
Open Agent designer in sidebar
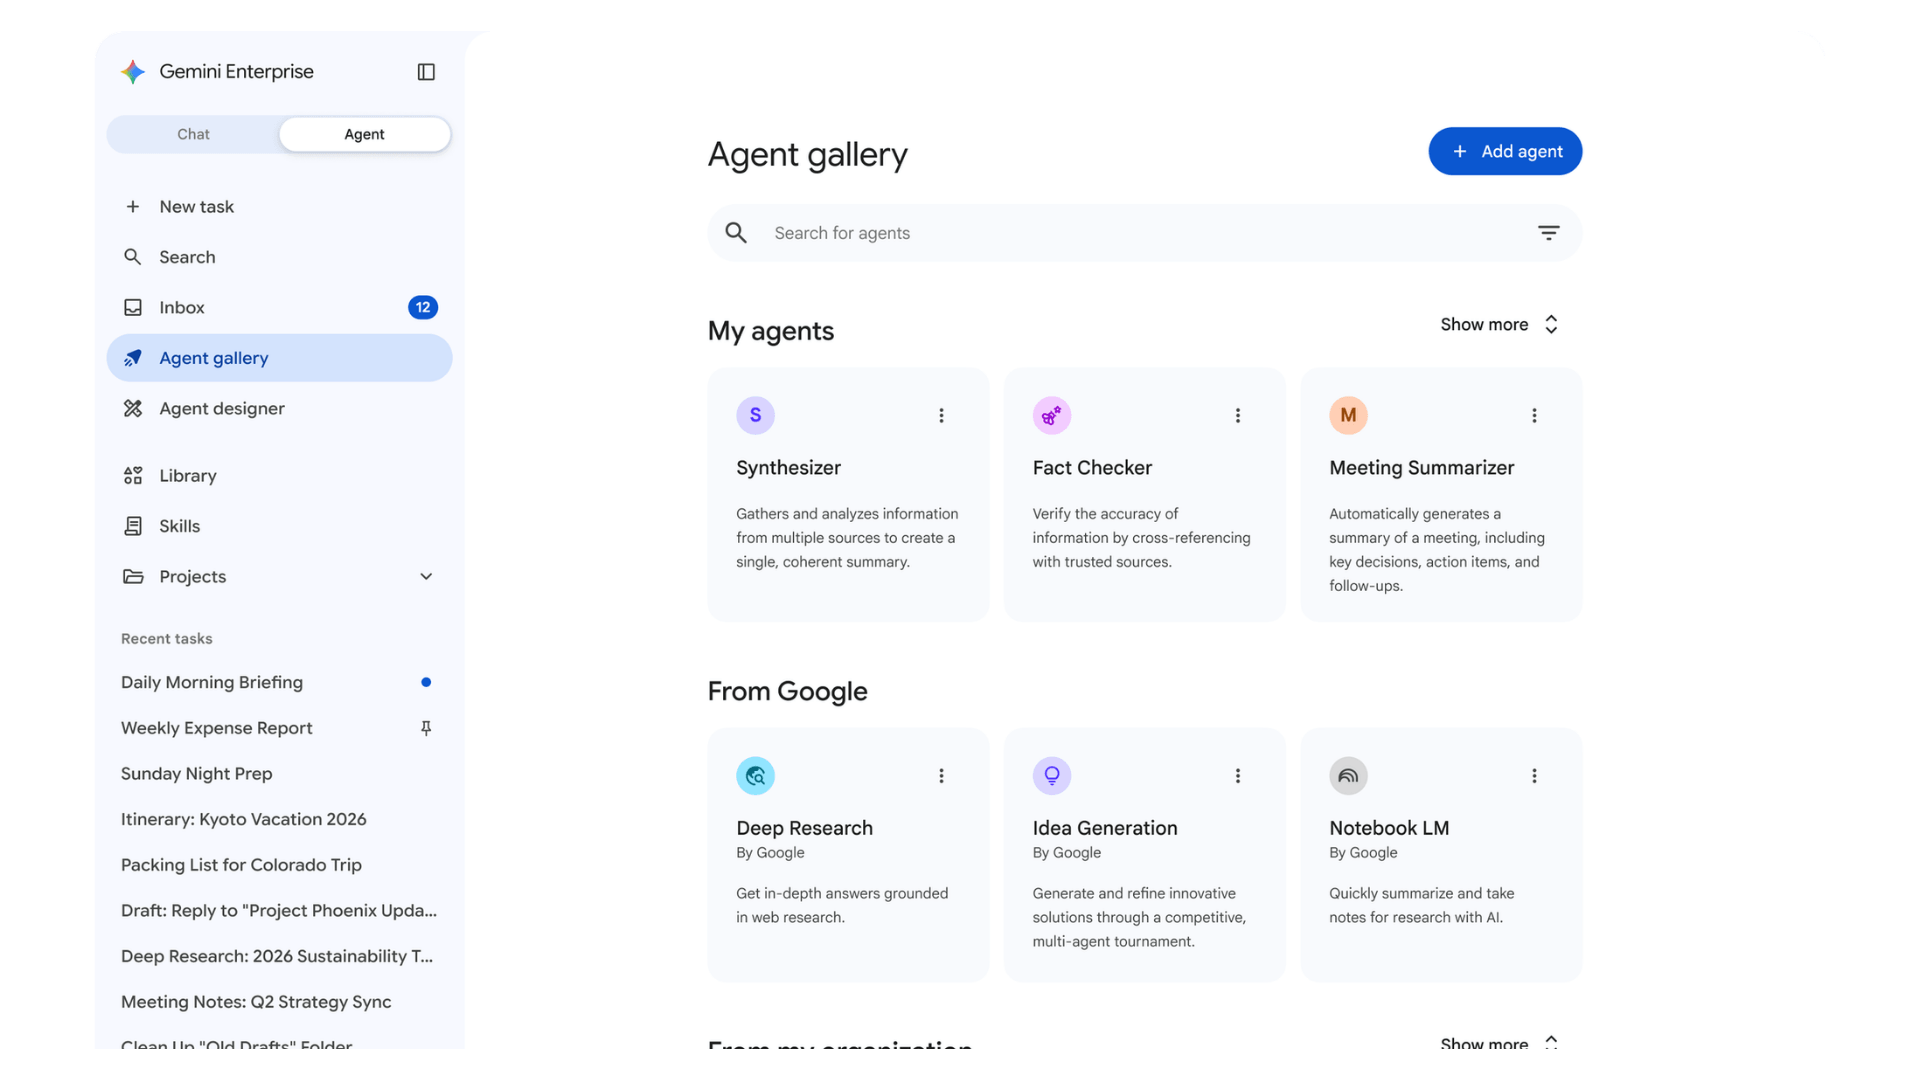(279, 409)
